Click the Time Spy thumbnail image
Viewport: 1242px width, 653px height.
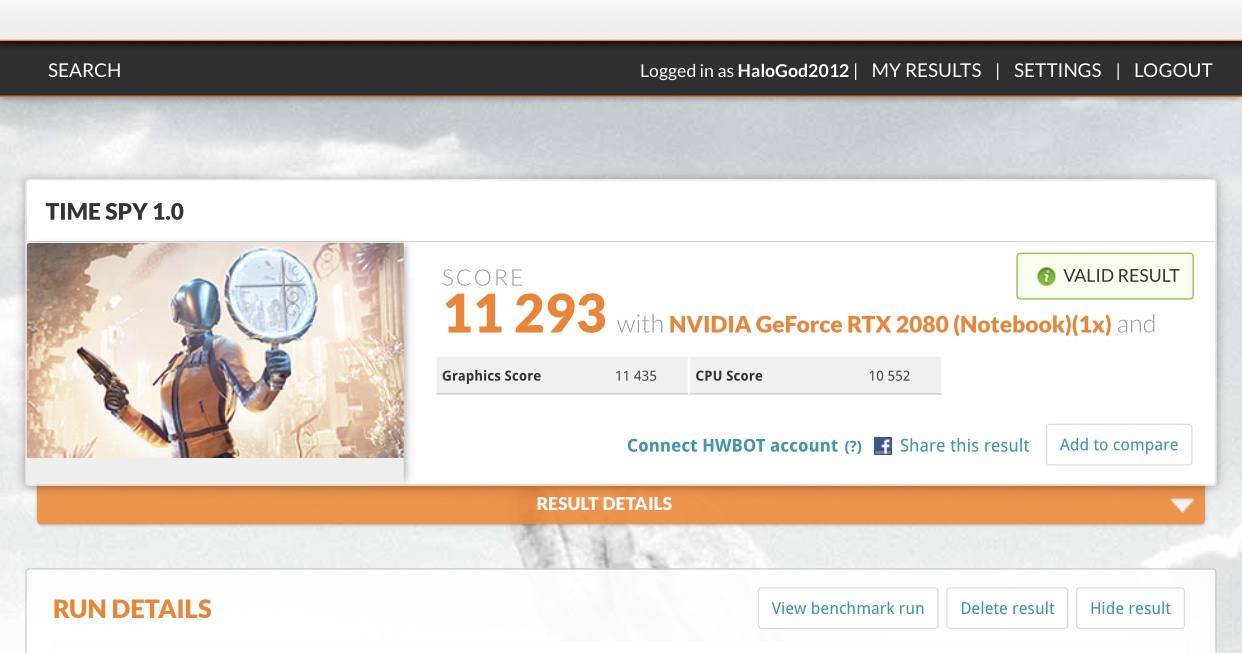click(215, 351)
